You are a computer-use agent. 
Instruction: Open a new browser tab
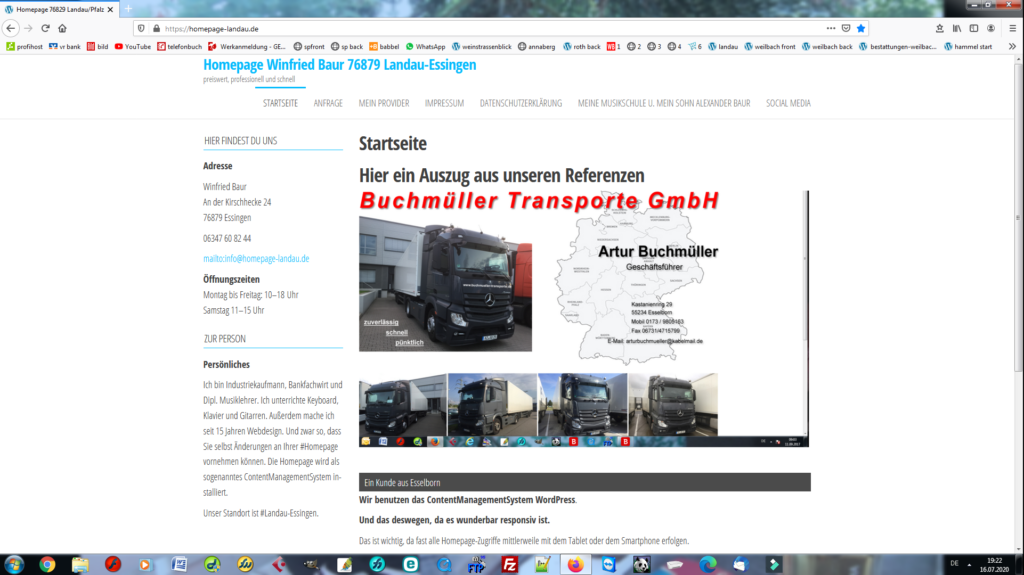[x=128, y=9]
